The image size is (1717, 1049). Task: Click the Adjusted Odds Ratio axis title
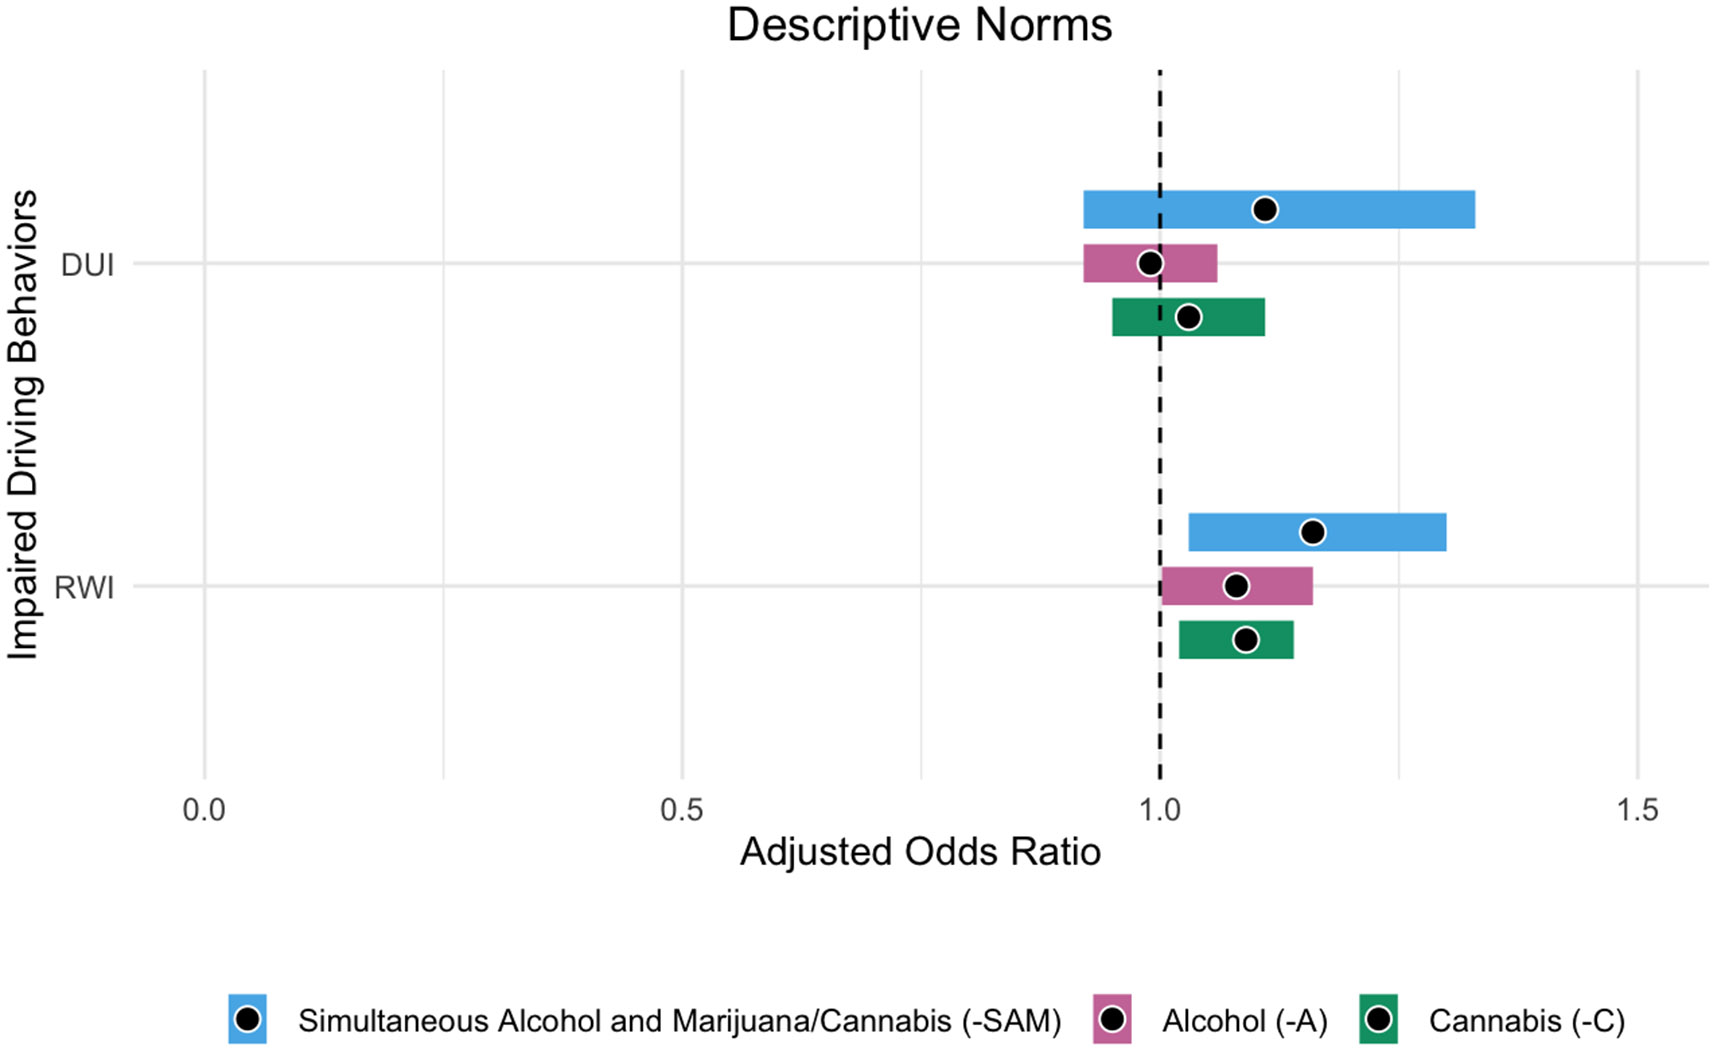tap(920, 852)
